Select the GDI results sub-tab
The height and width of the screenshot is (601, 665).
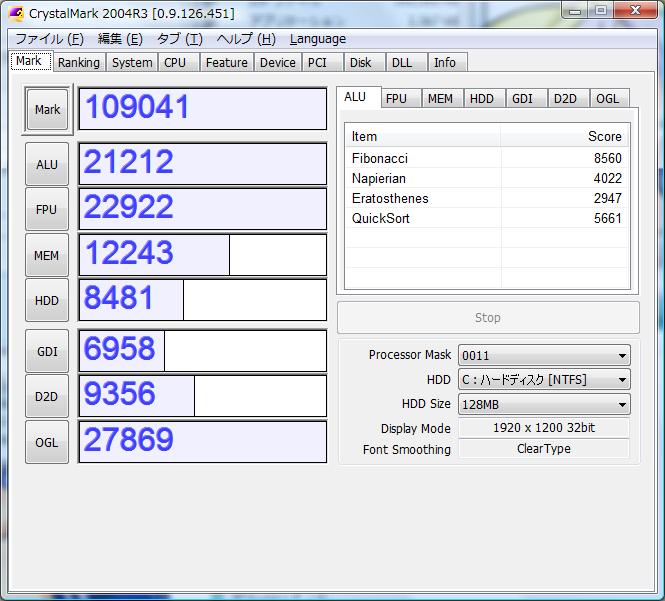(526, 98)
